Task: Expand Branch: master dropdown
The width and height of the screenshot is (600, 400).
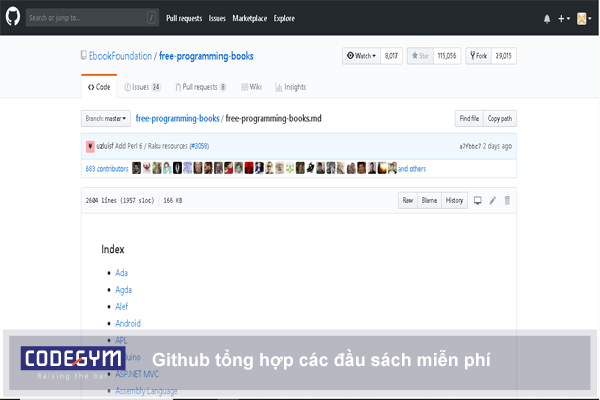Action: click(106, 118)
